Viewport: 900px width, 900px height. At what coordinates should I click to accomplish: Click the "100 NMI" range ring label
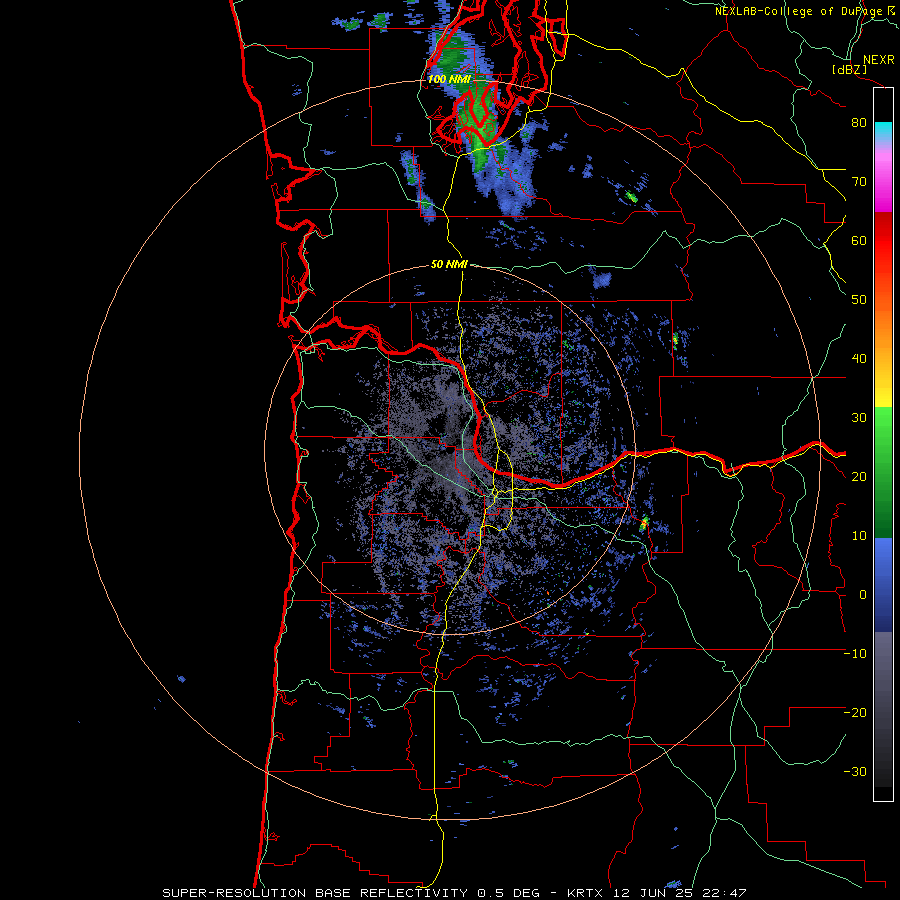coord(449,79)
